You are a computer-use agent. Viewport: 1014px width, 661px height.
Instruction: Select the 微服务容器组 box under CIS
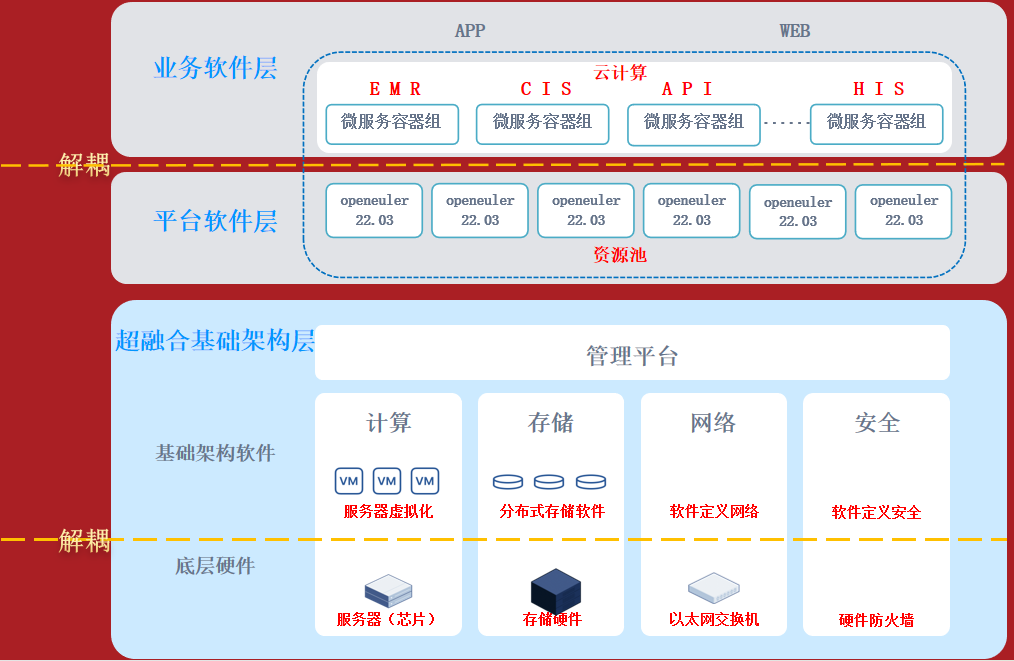542,123
